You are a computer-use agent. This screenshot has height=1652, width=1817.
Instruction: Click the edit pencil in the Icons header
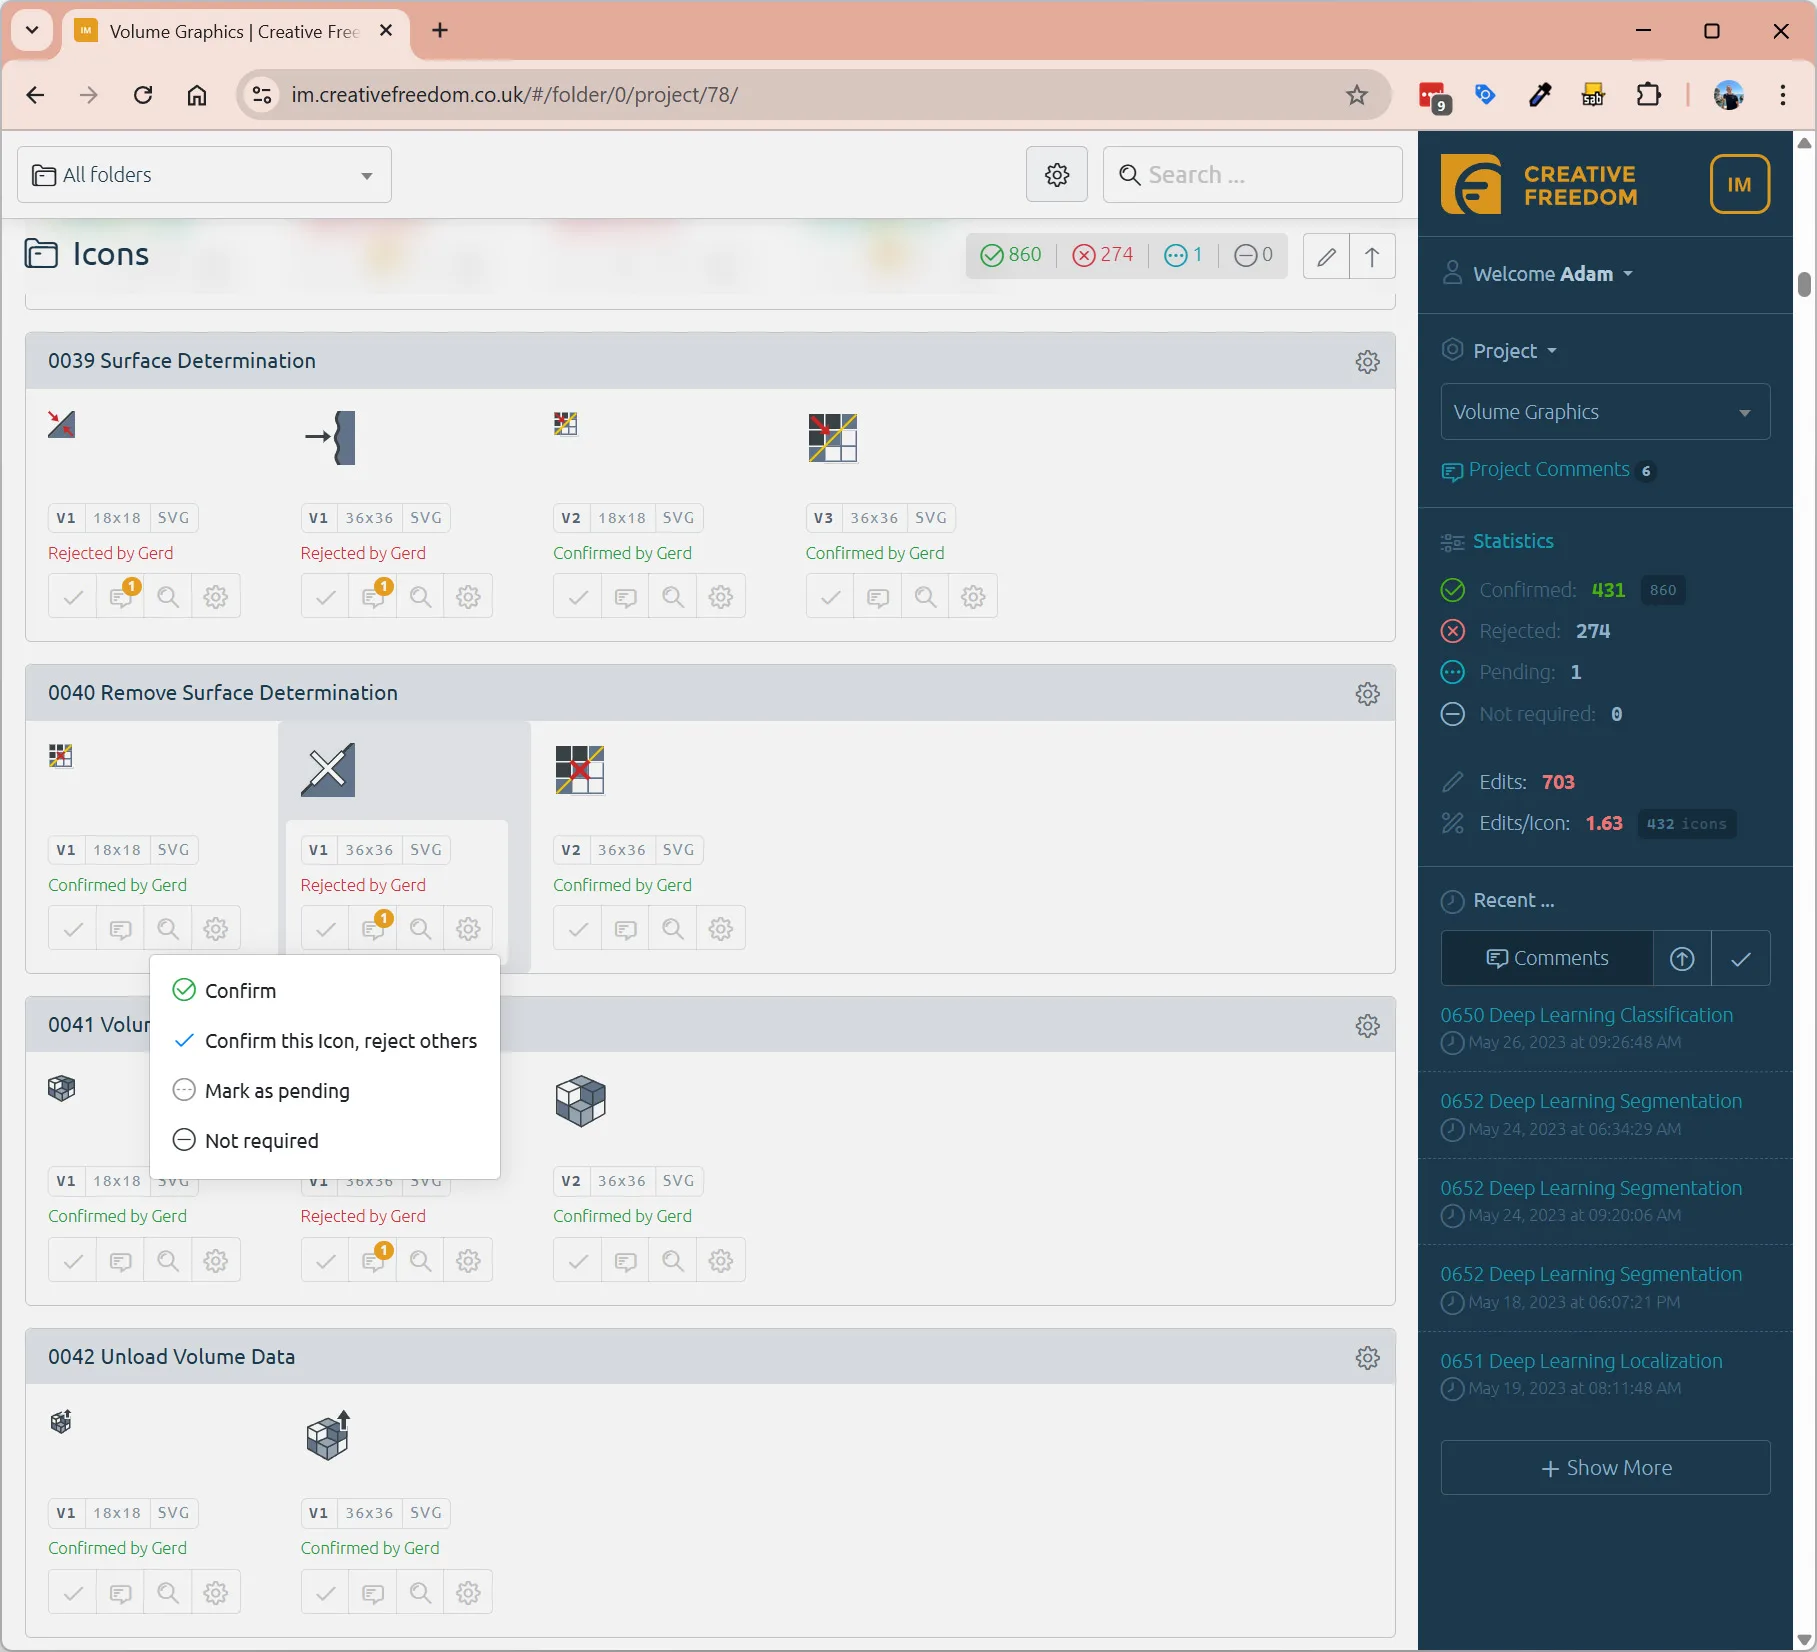[1324, 256]
